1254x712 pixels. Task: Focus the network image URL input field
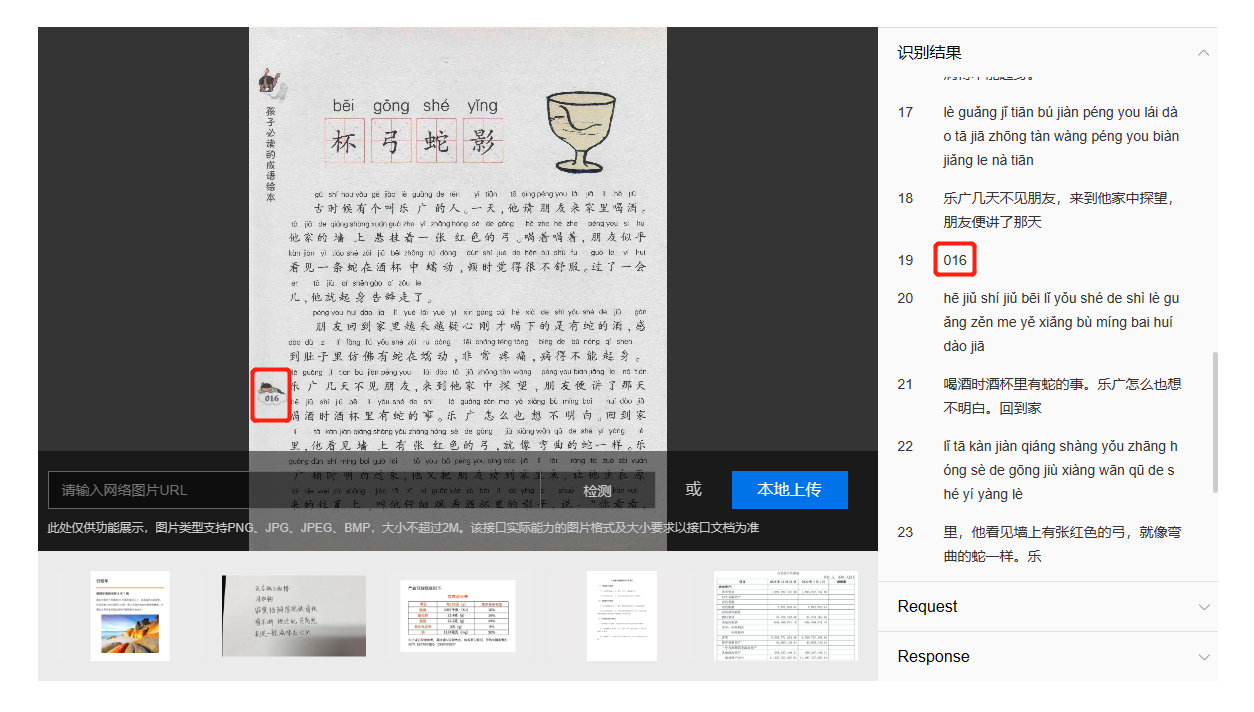[300, 490]
